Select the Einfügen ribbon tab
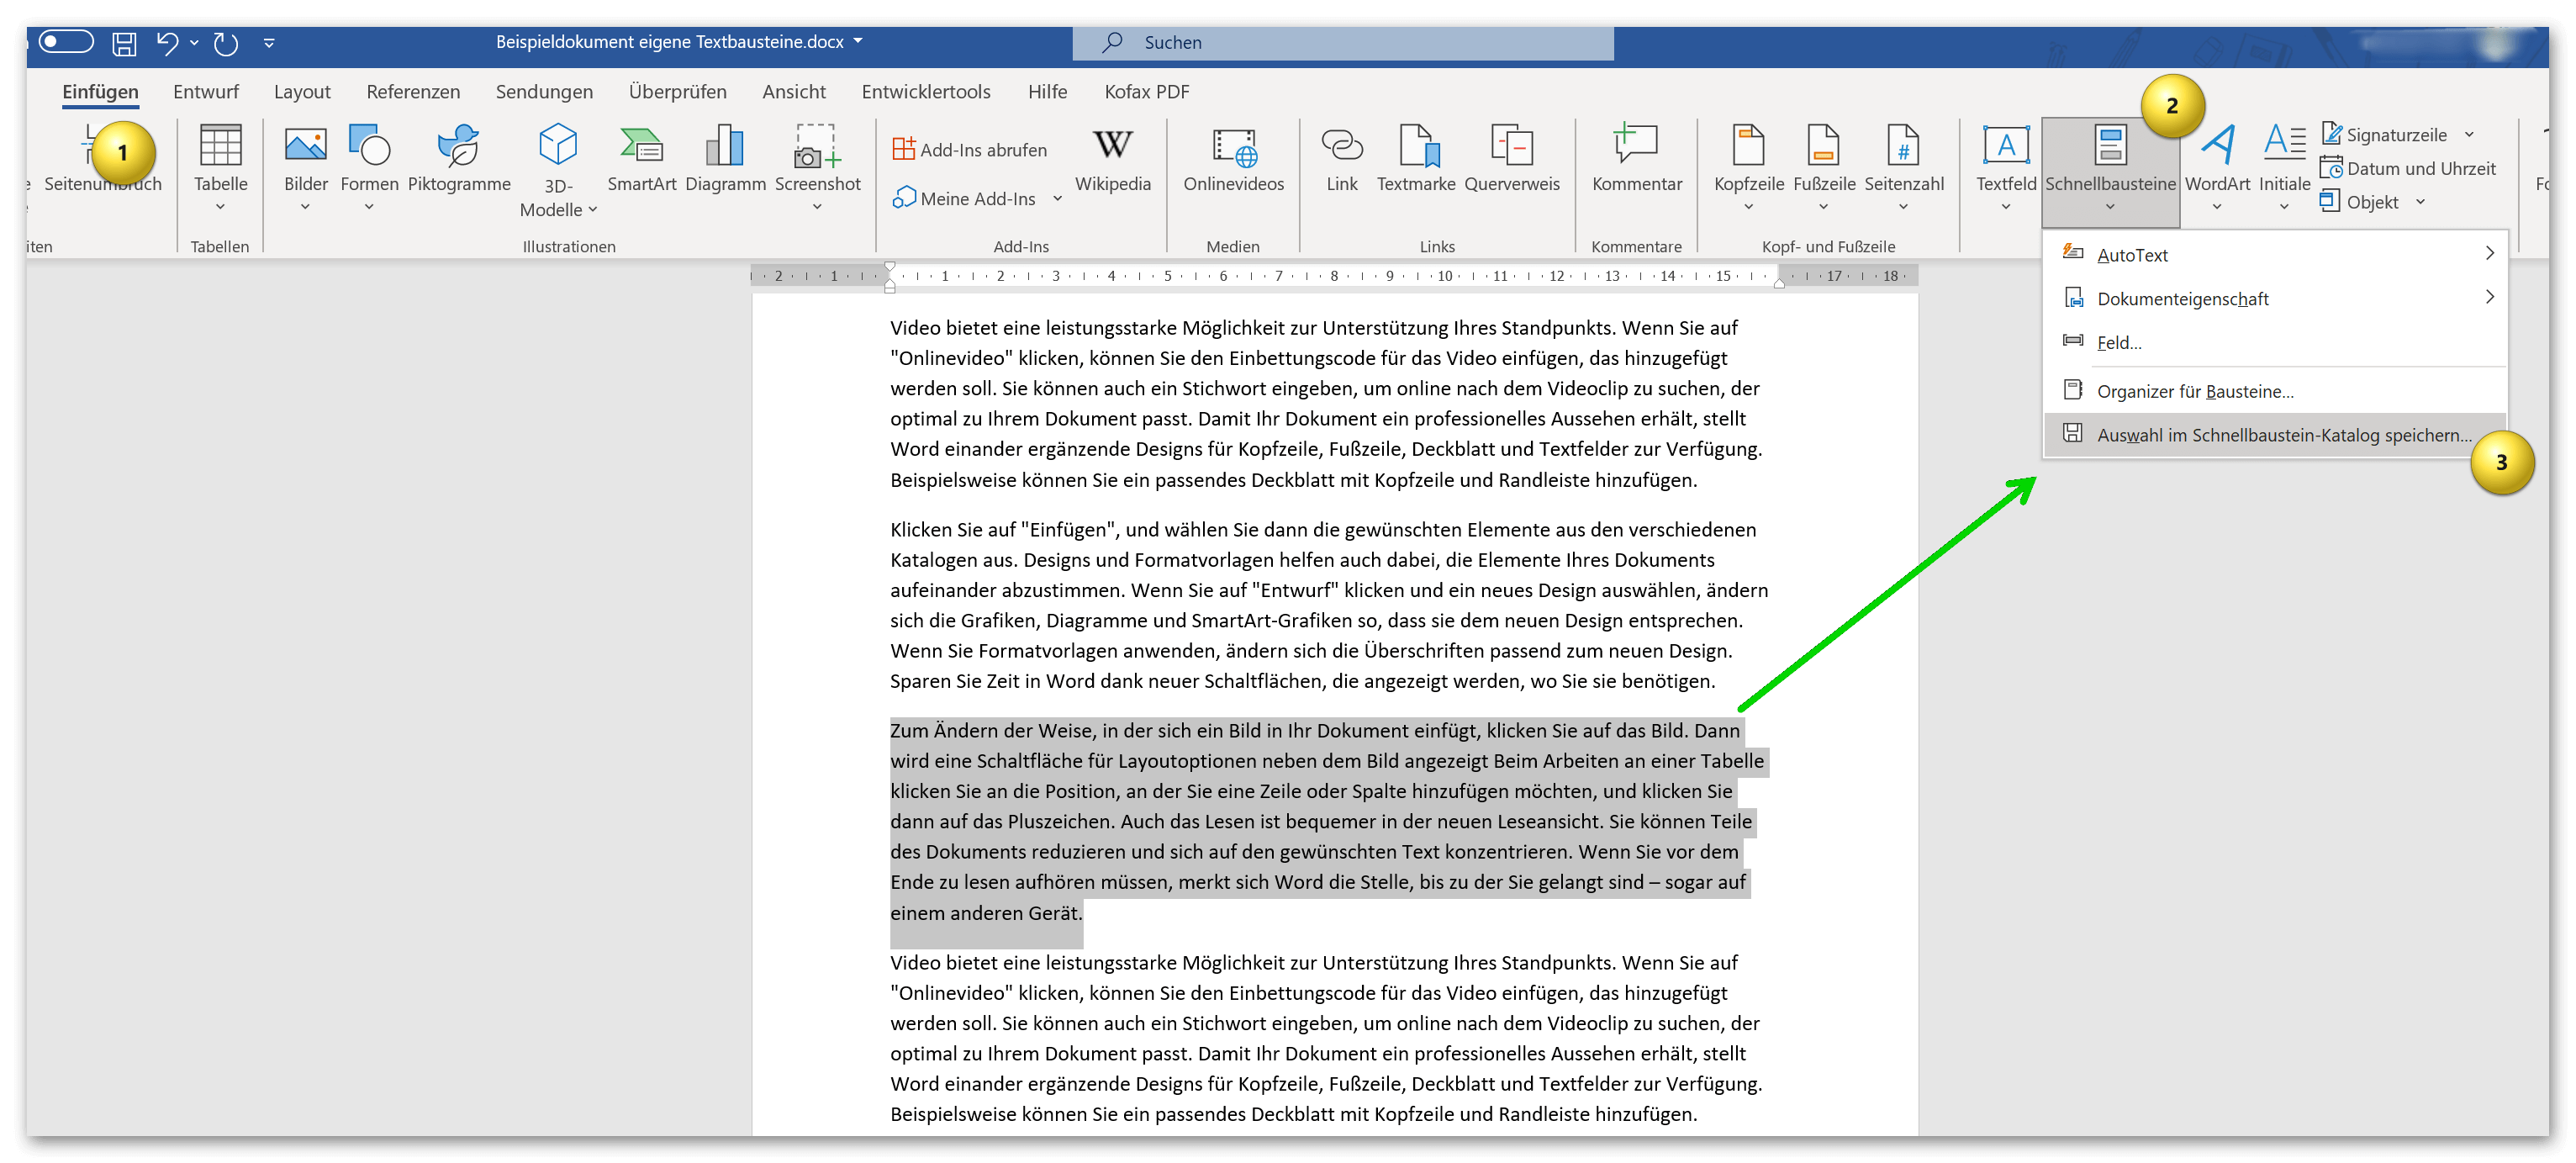The height and width of the screenshot is (1163, 2576). point(100,92)
